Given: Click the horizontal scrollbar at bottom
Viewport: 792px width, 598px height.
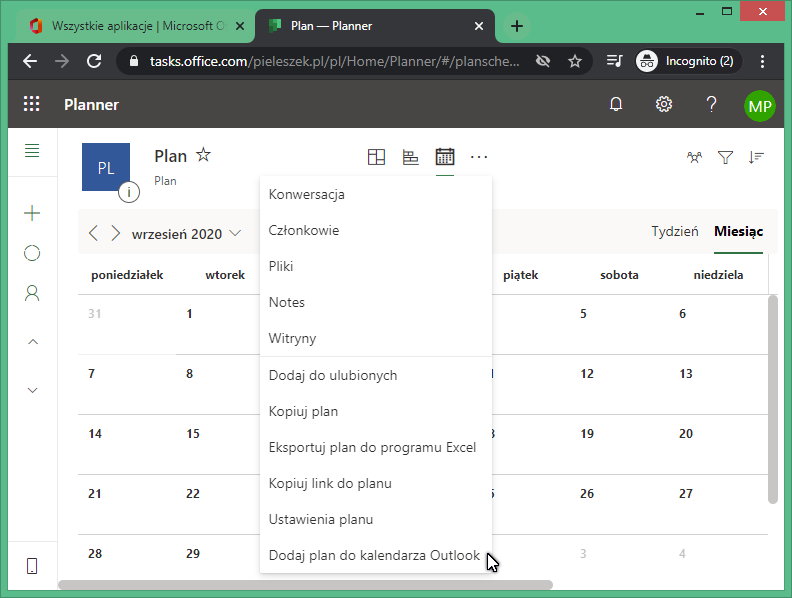Looking at the screenshot, I should pyautogui.click(x=306, y=585).
